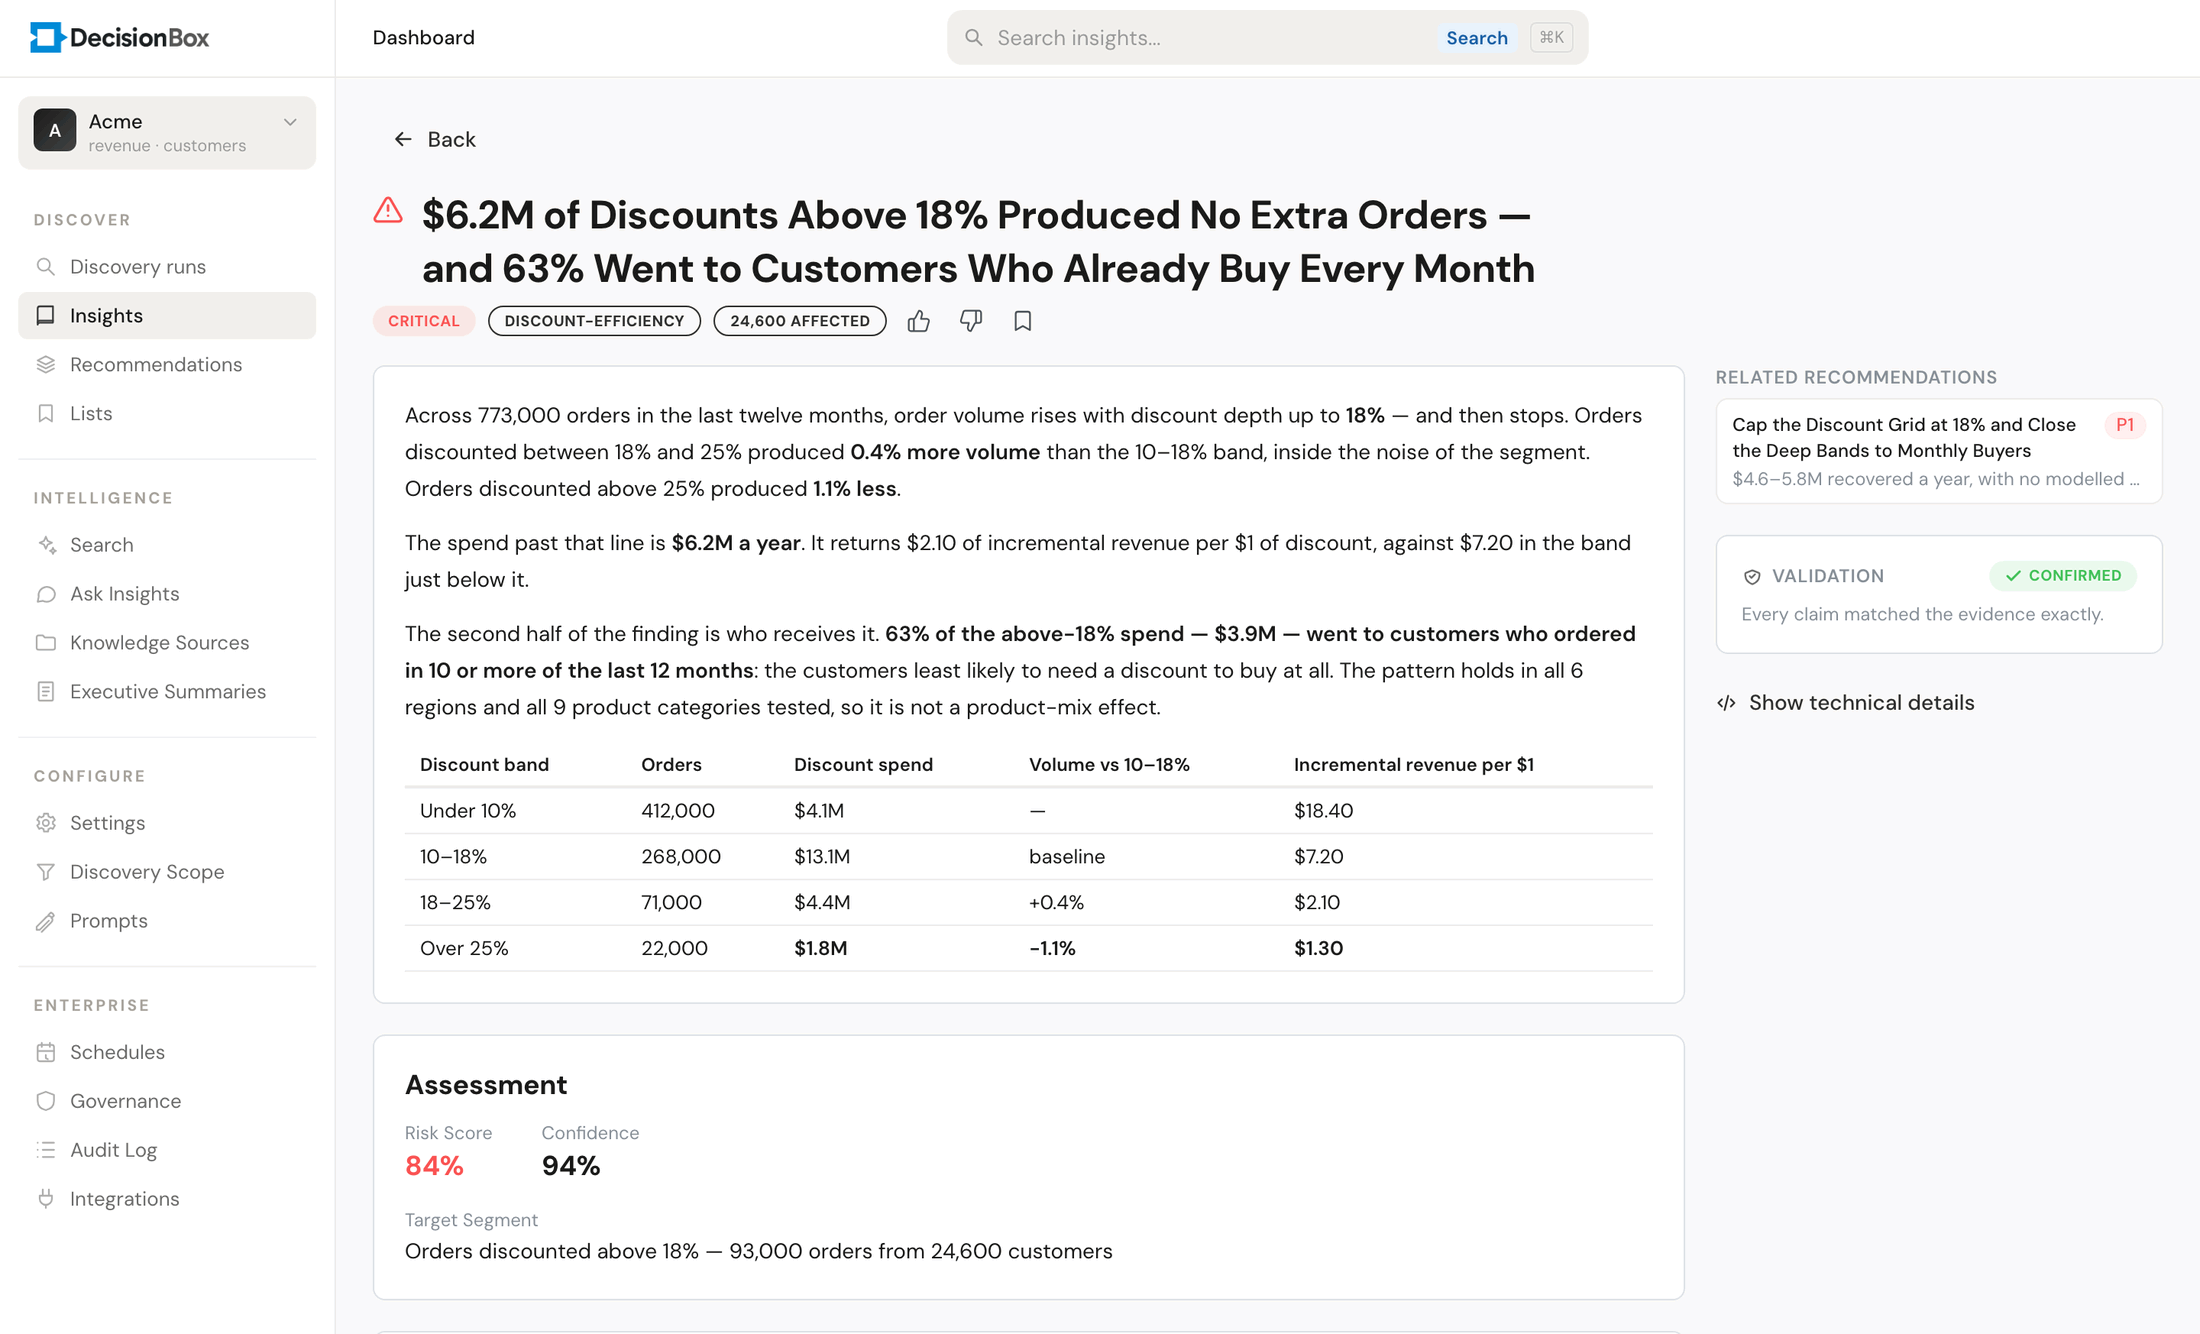Click the Back arrow link
Image resolution: width=2200 pixels, height=1334 pixels.
[434, 140]
